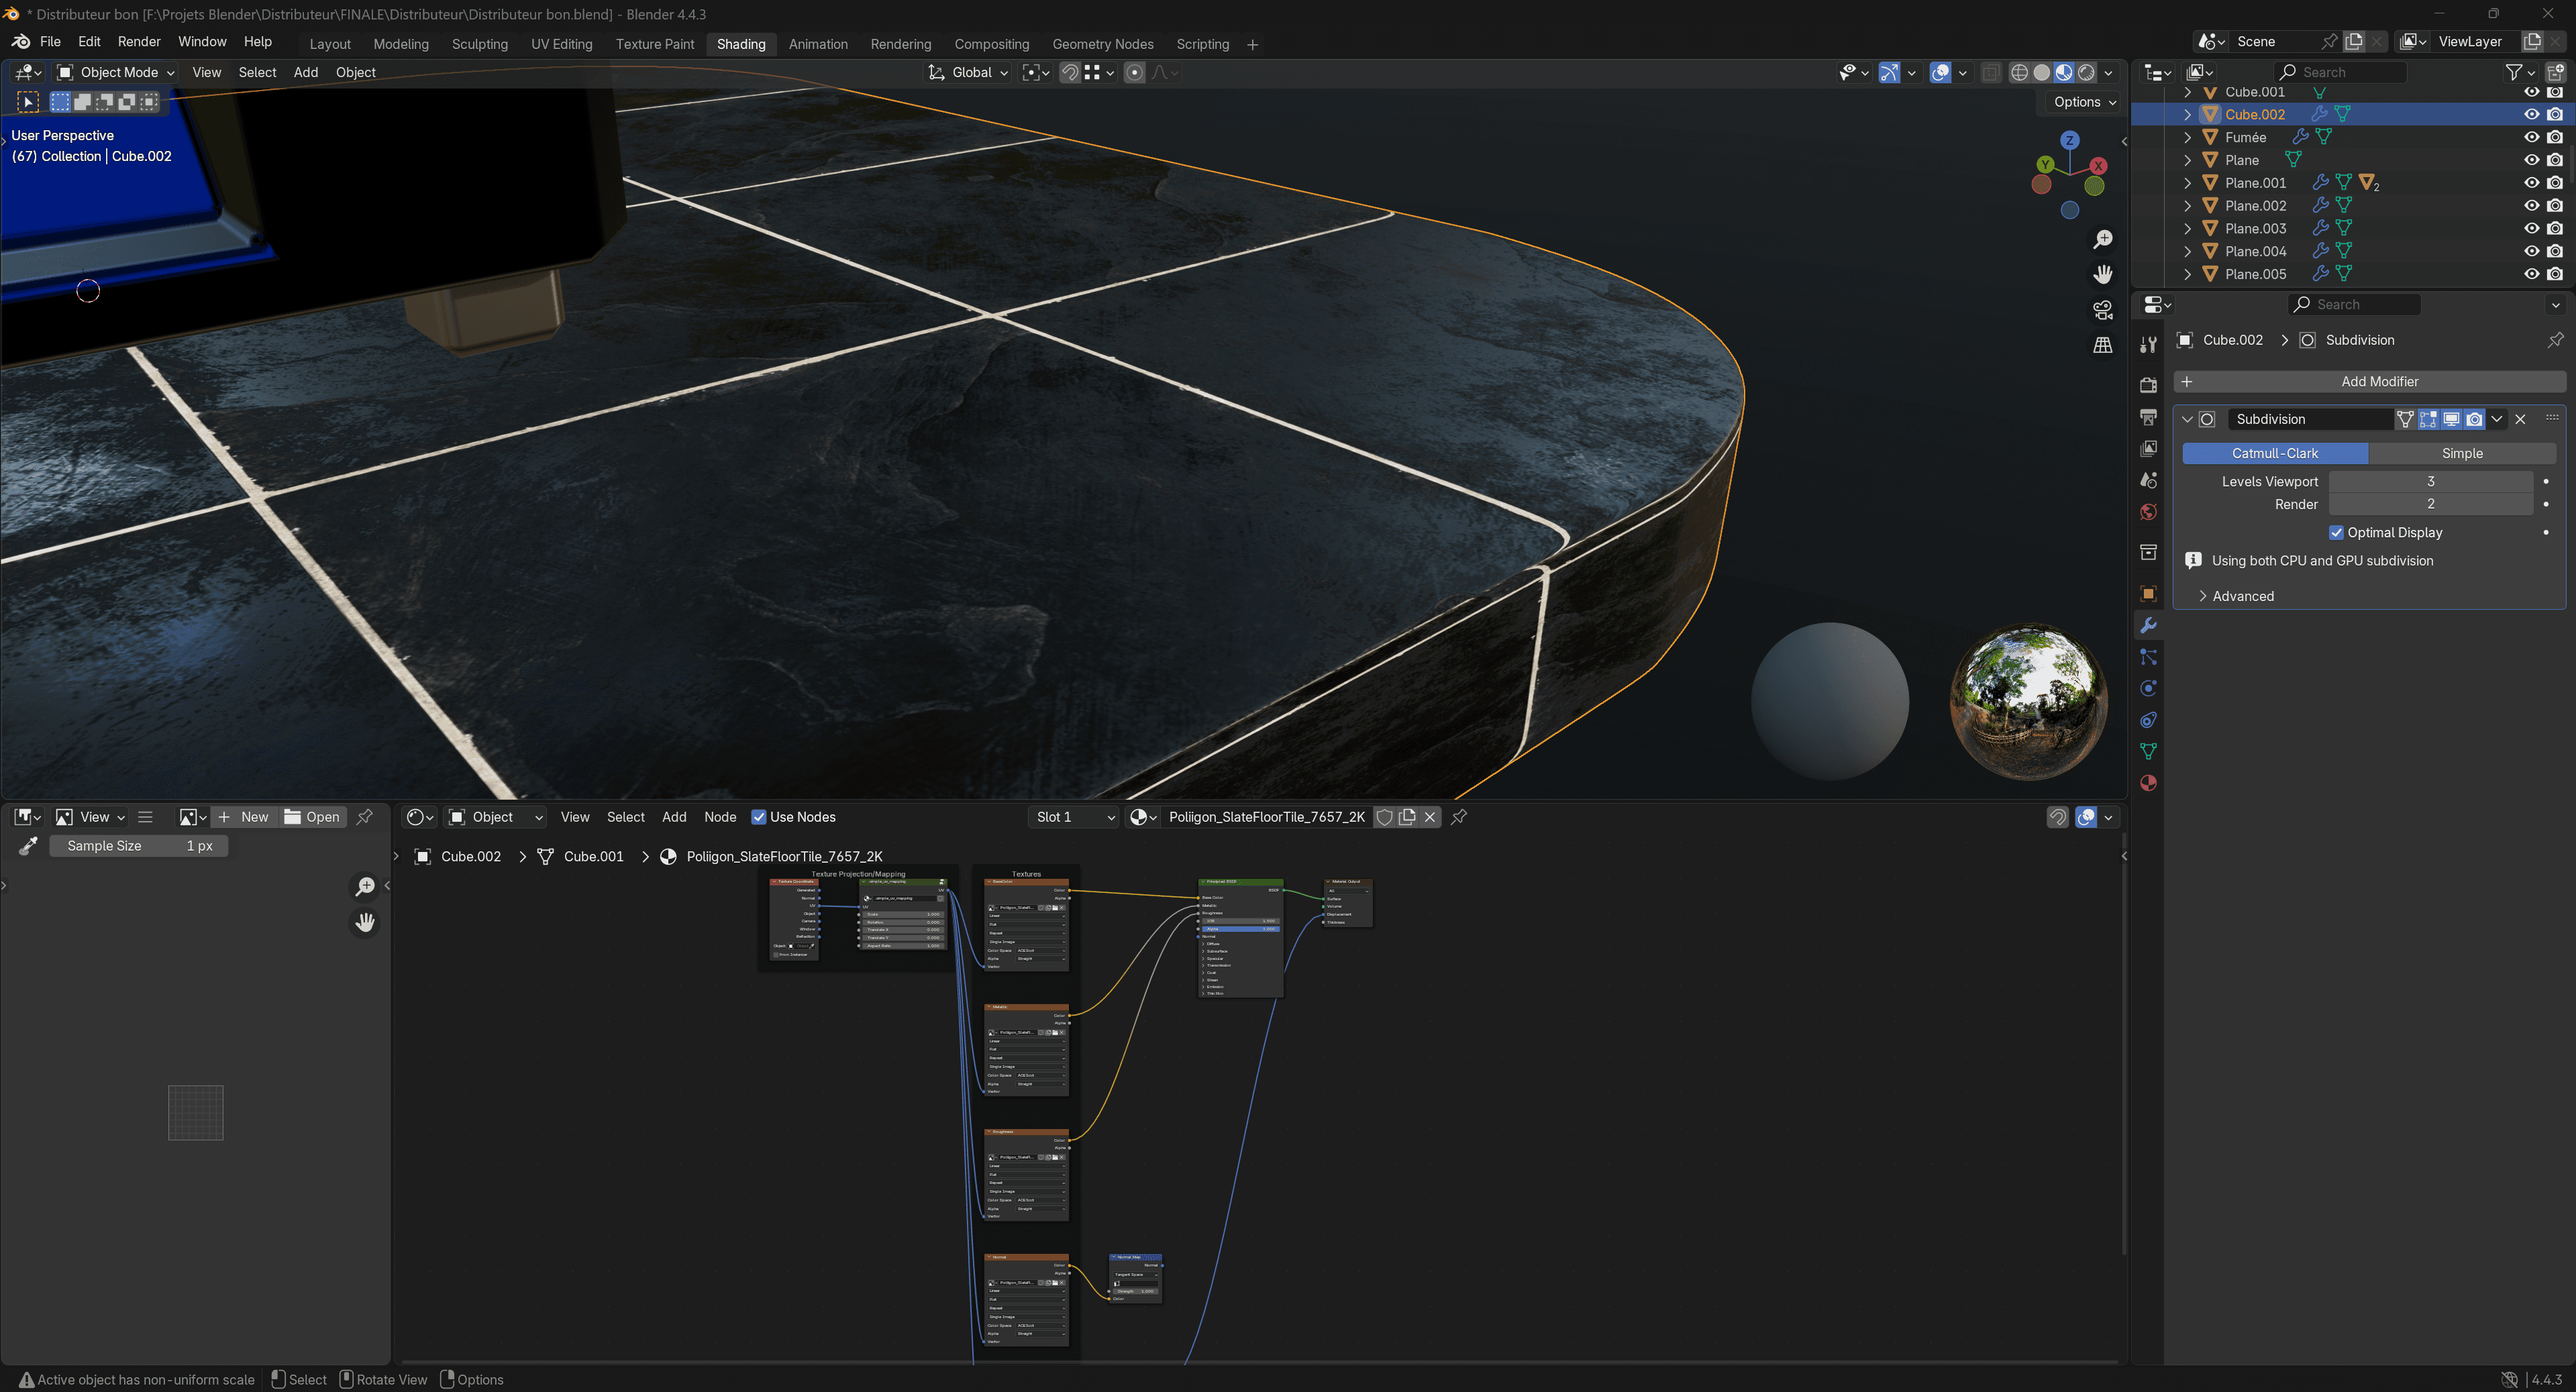
Task: Open the Global transform orientation dropdown
Action: click(968, 72)
